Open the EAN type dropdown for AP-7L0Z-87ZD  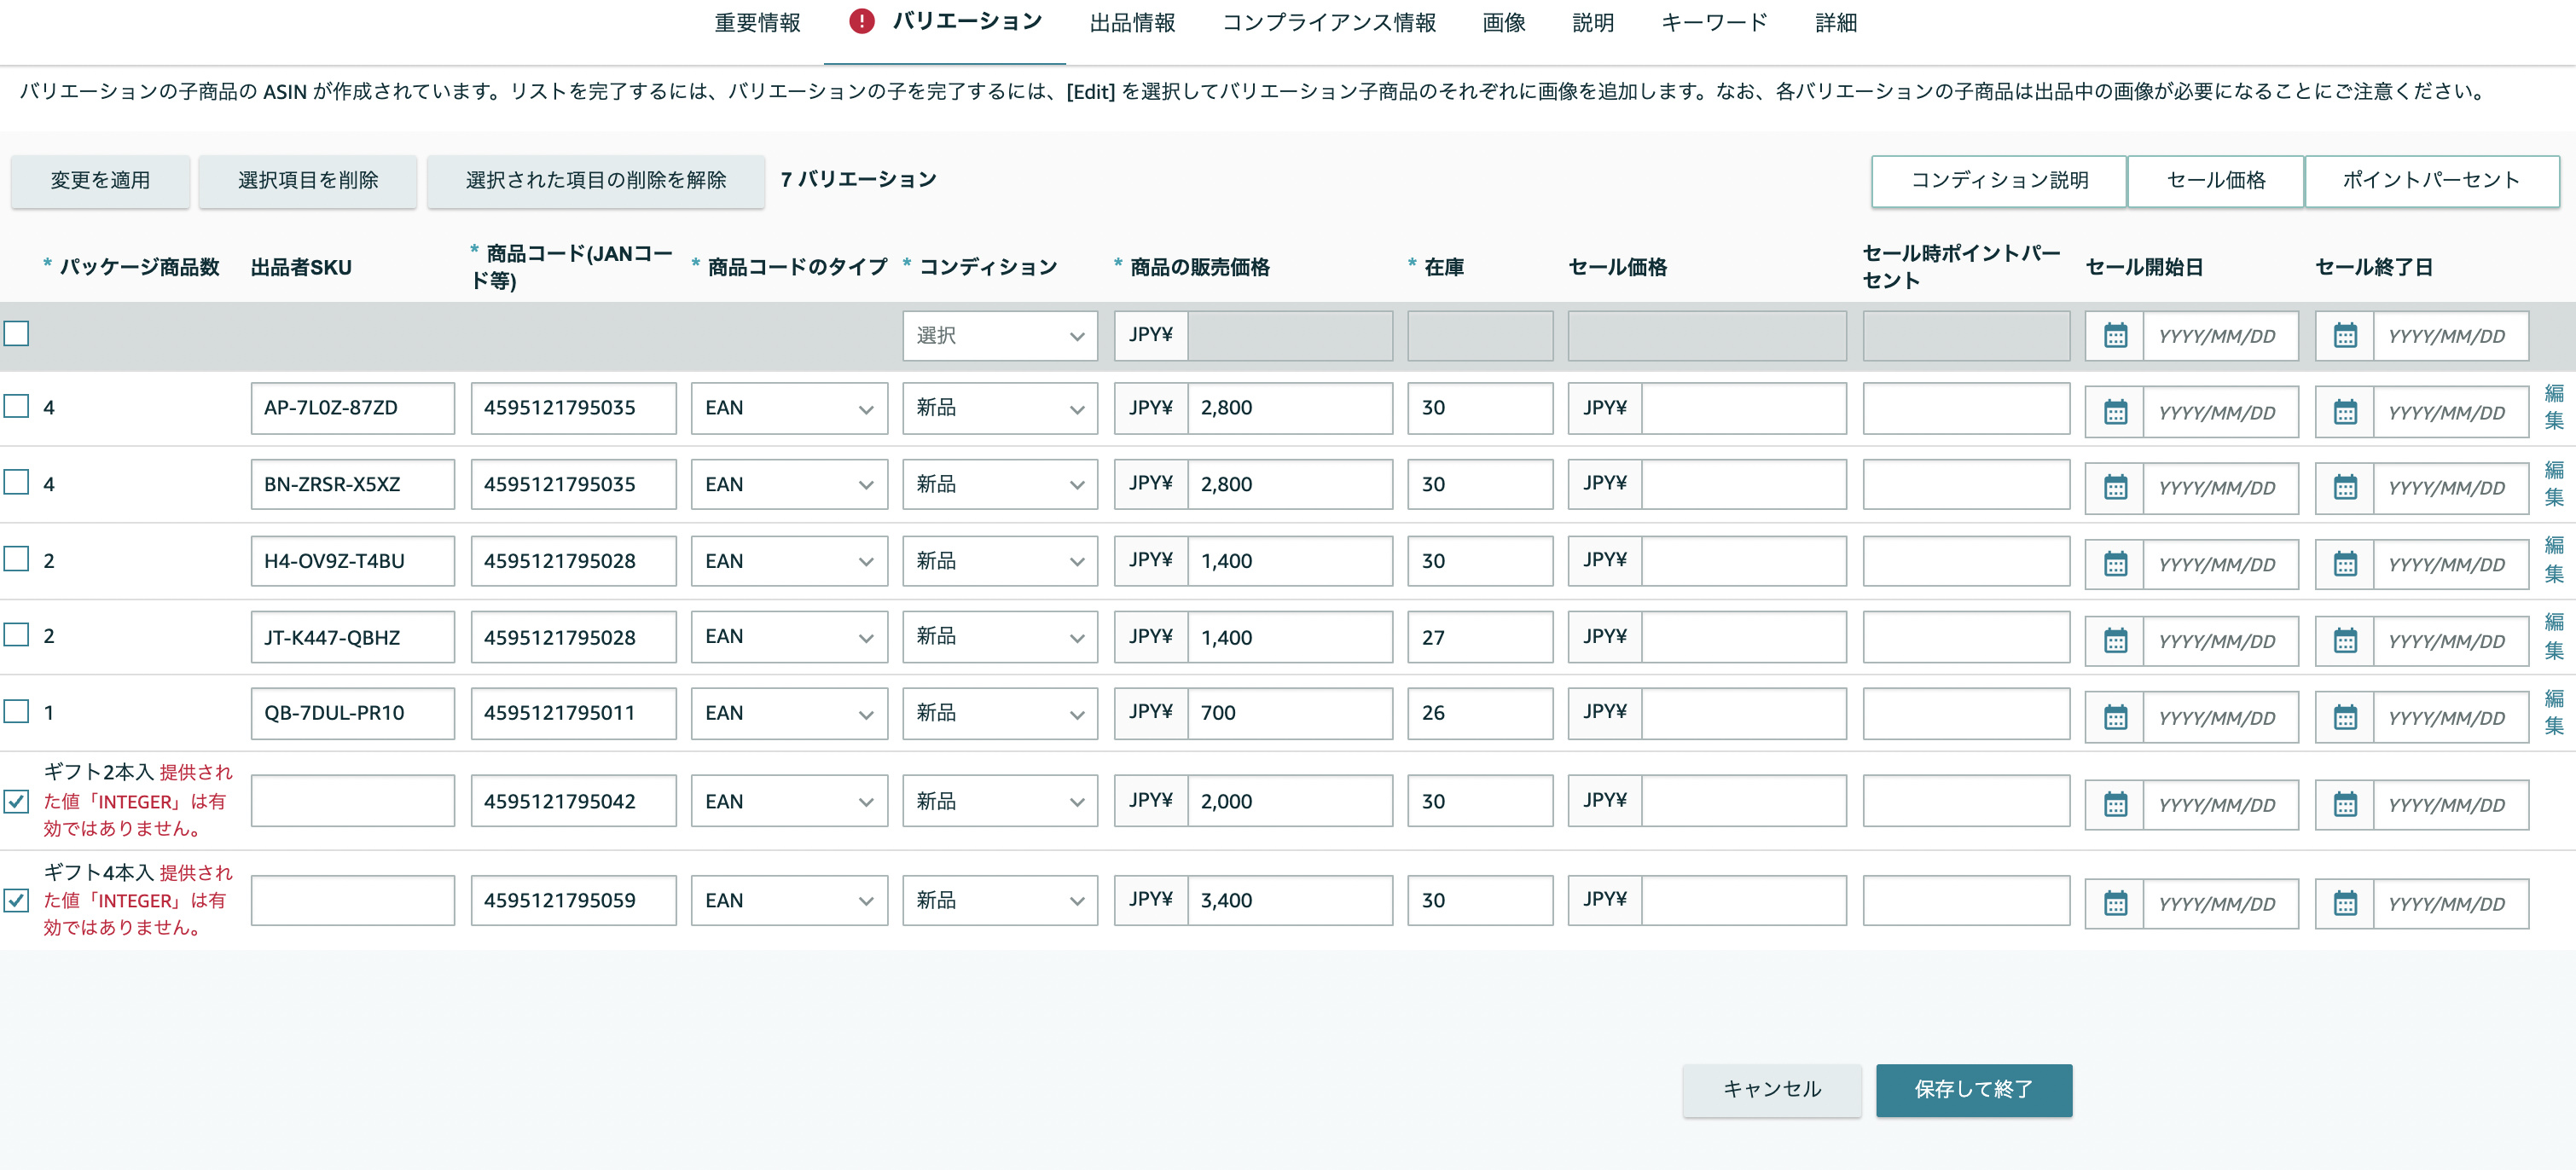pos(789,408)
